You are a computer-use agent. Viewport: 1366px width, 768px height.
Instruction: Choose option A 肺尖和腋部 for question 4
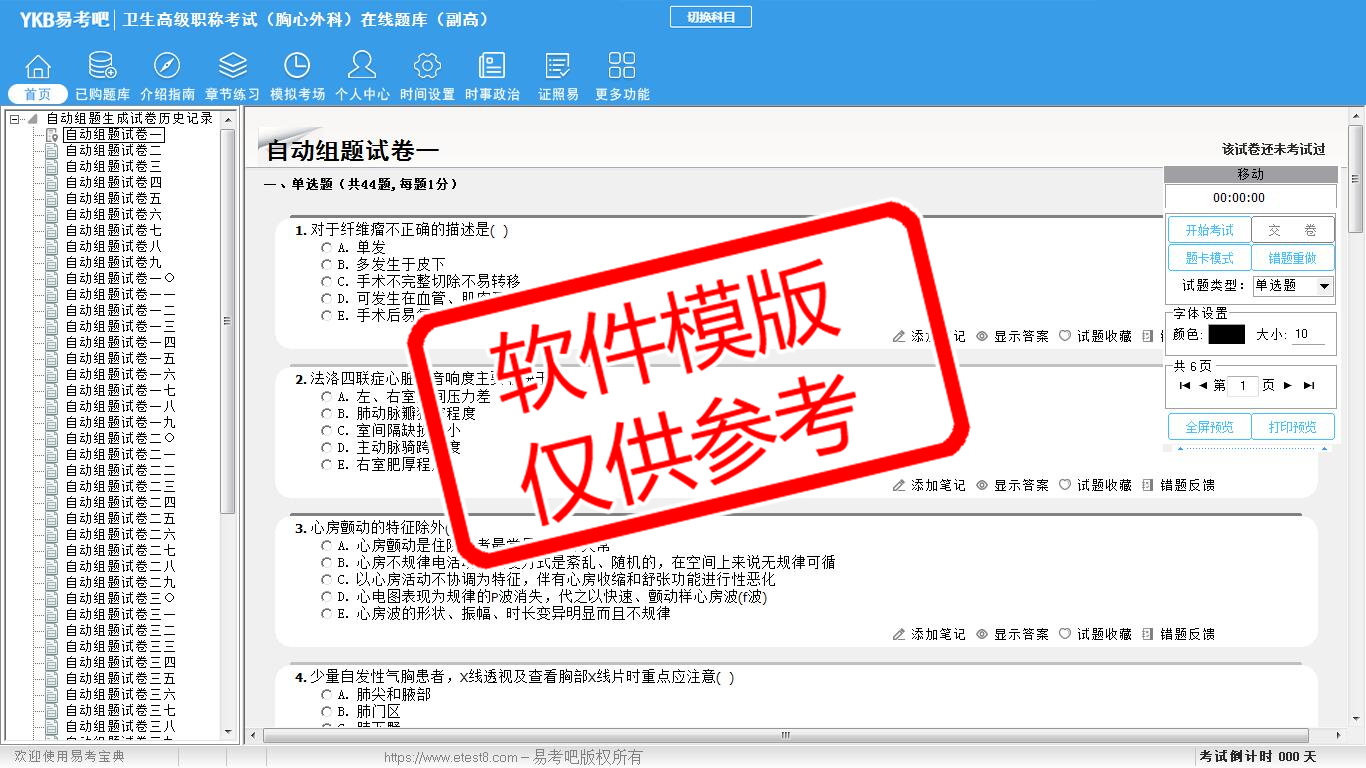coord(327,694)
